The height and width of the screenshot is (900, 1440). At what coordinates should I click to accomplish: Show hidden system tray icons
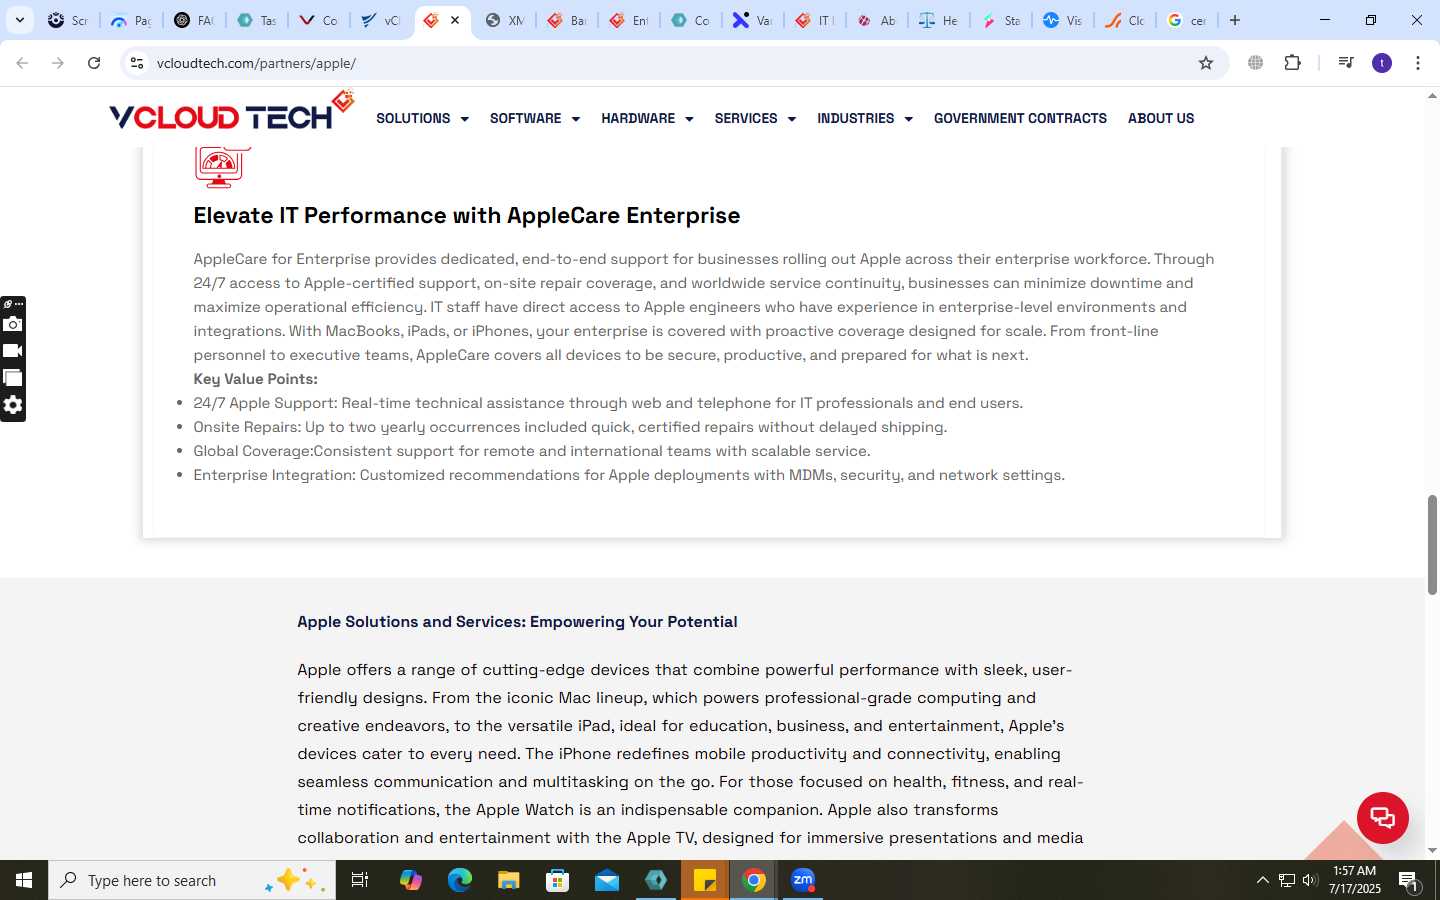pyautogui.click(x=1262, y=881)
